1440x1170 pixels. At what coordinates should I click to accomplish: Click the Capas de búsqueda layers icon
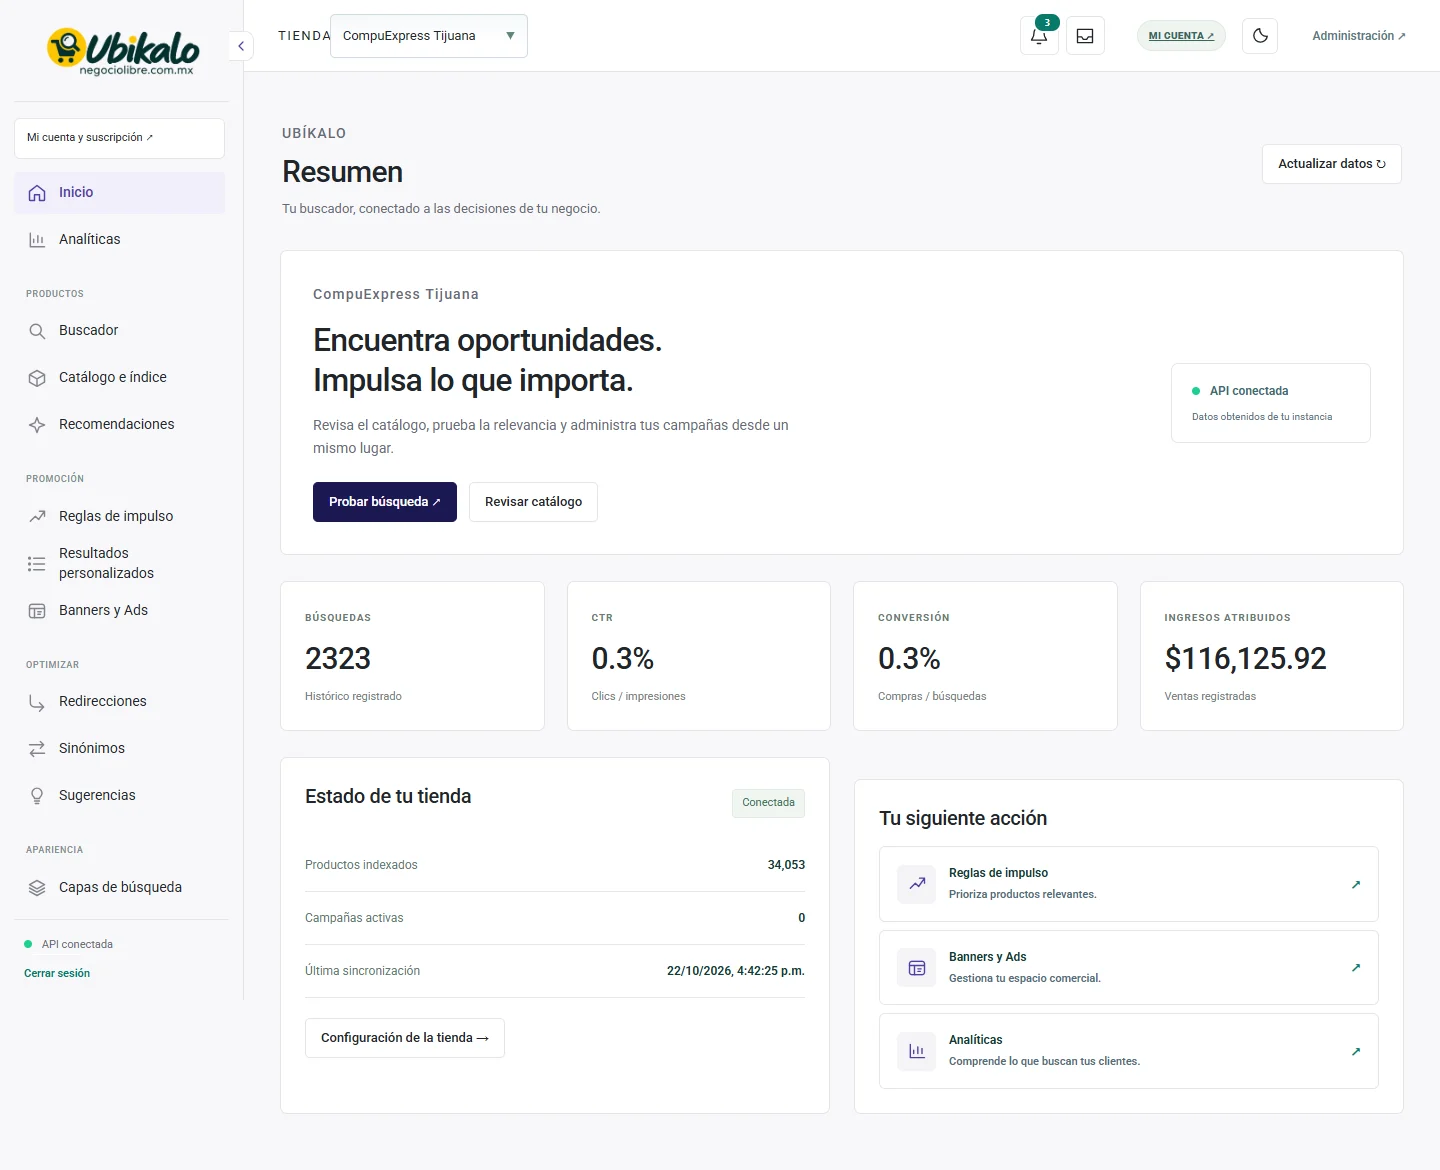(37, 888)
